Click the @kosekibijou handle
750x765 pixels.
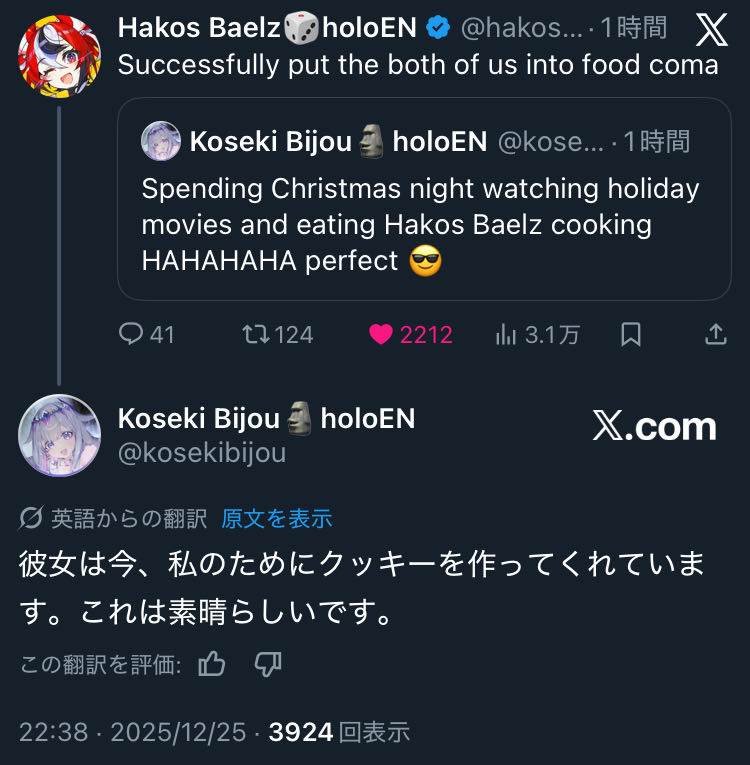coord(202,453)
